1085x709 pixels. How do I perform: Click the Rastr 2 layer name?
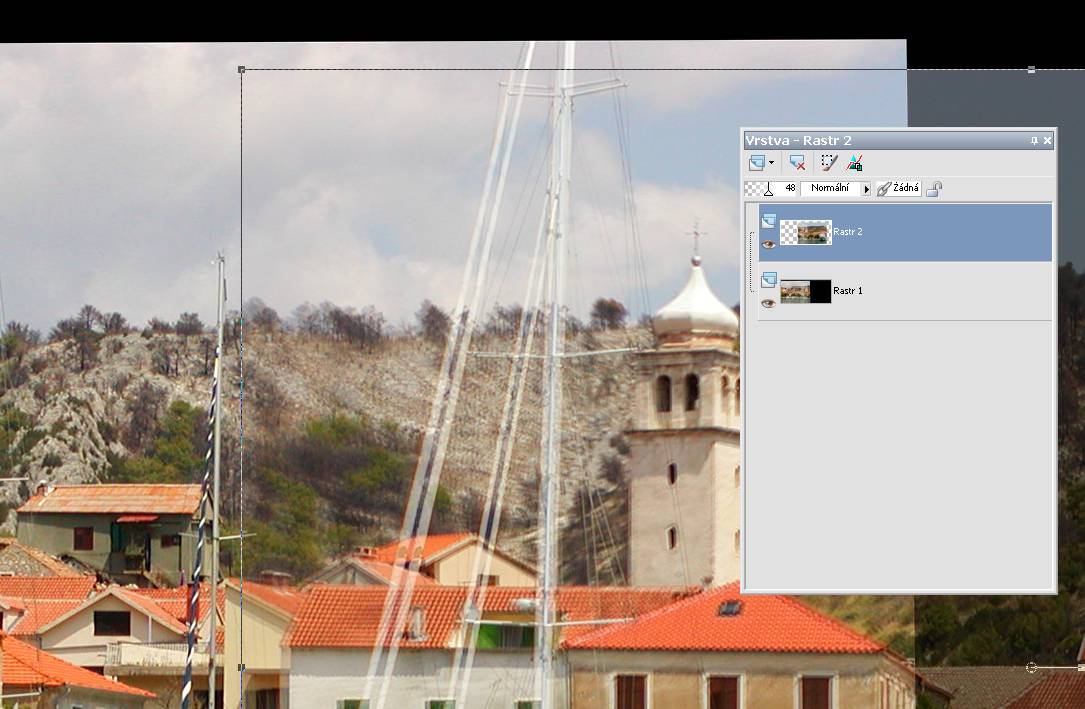[x=848, y=232]
